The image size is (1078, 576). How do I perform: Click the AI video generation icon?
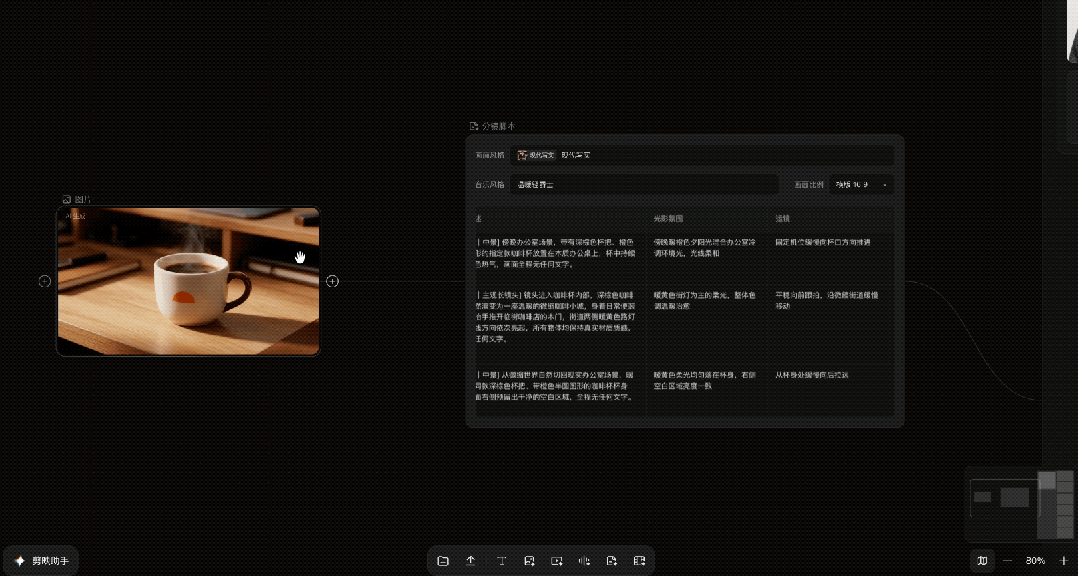[557, 561]
